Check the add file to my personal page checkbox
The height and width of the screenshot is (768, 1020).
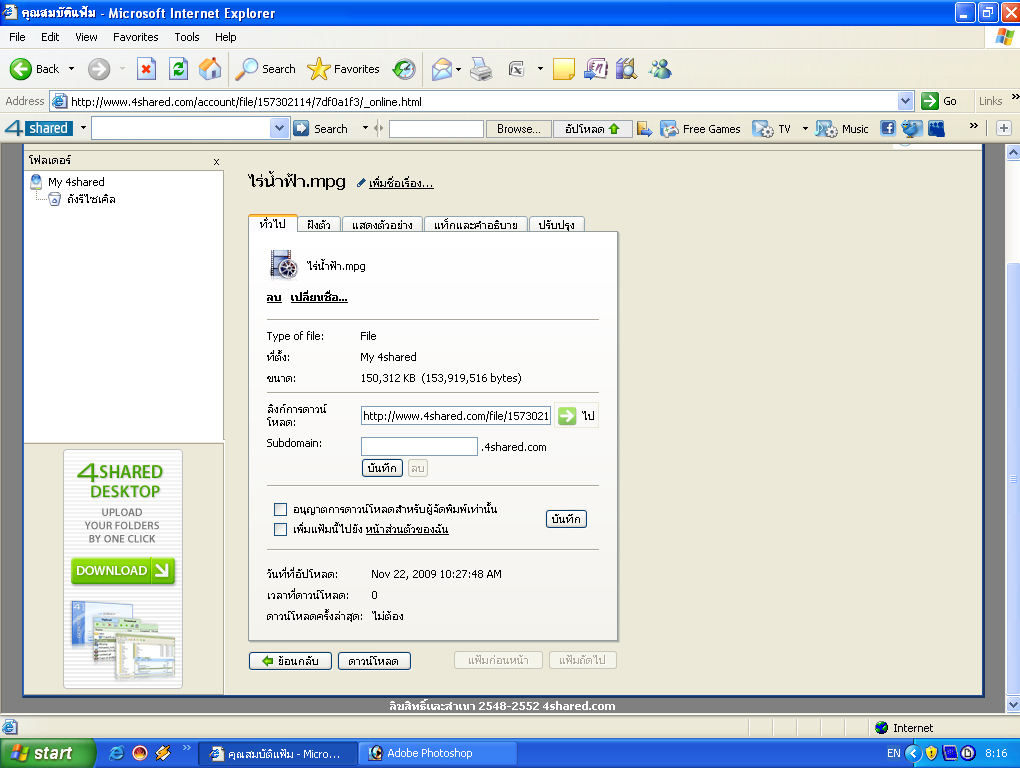pos(280,529)
